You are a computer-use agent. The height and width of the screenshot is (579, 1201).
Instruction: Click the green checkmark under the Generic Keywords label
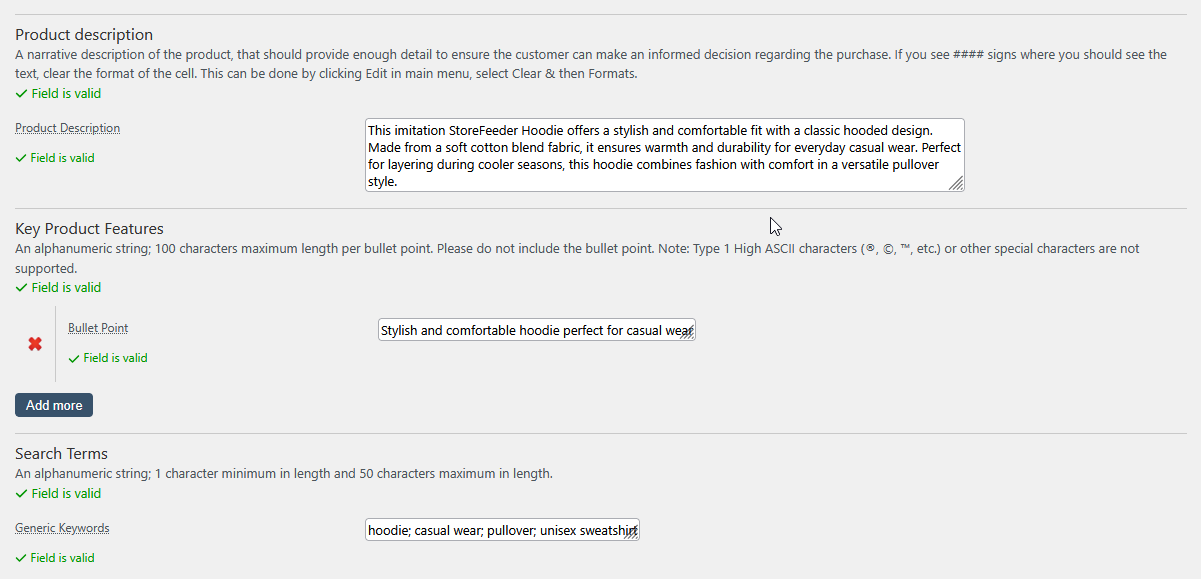21,558
